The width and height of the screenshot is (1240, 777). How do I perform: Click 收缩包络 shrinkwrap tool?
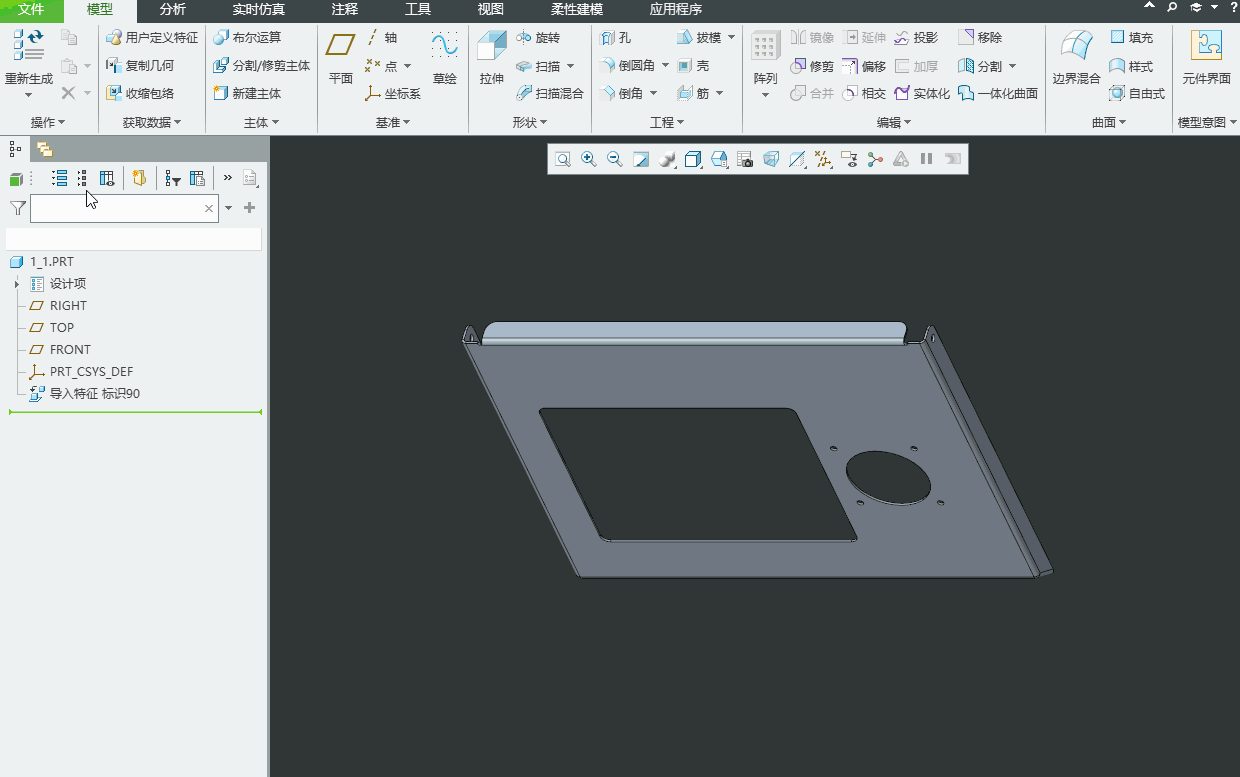140,94
